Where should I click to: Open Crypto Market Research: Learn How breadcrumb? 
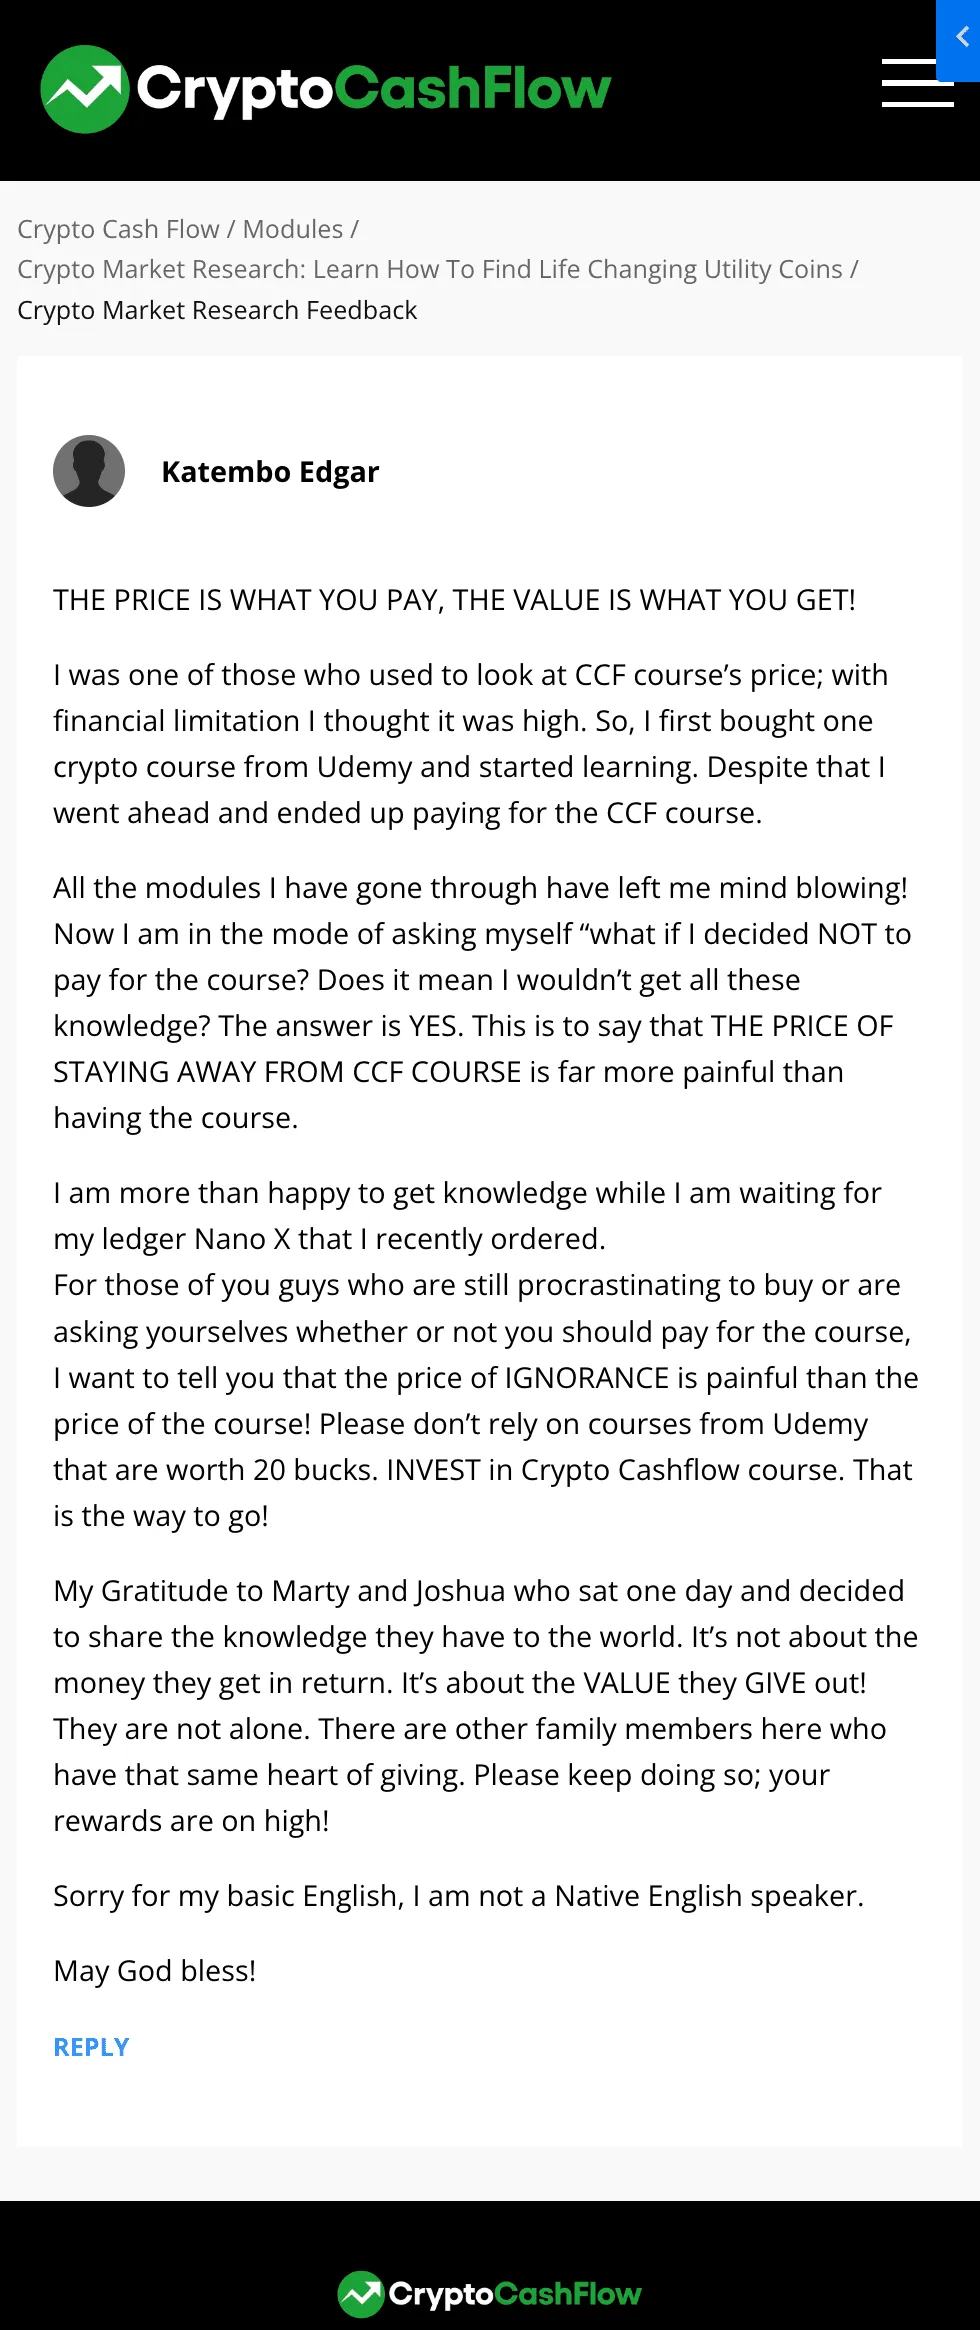click(x=430, y=269)
